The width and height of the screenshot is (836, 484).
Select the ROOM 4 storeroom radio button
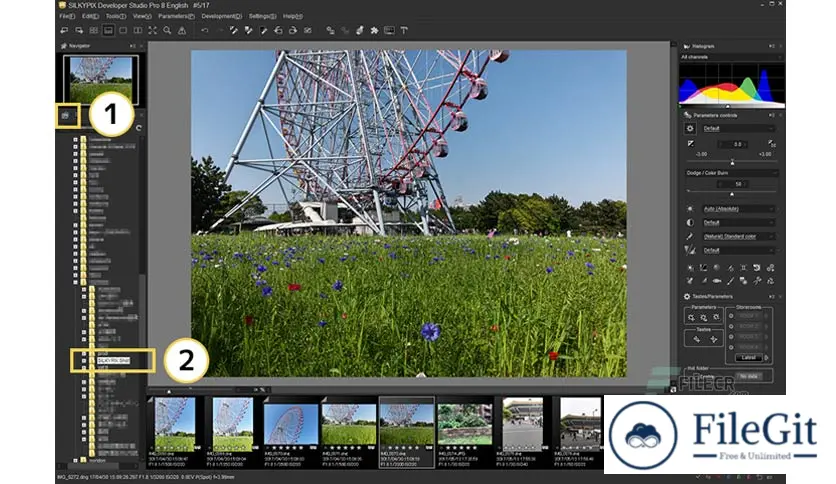click(x=731, y=347)
